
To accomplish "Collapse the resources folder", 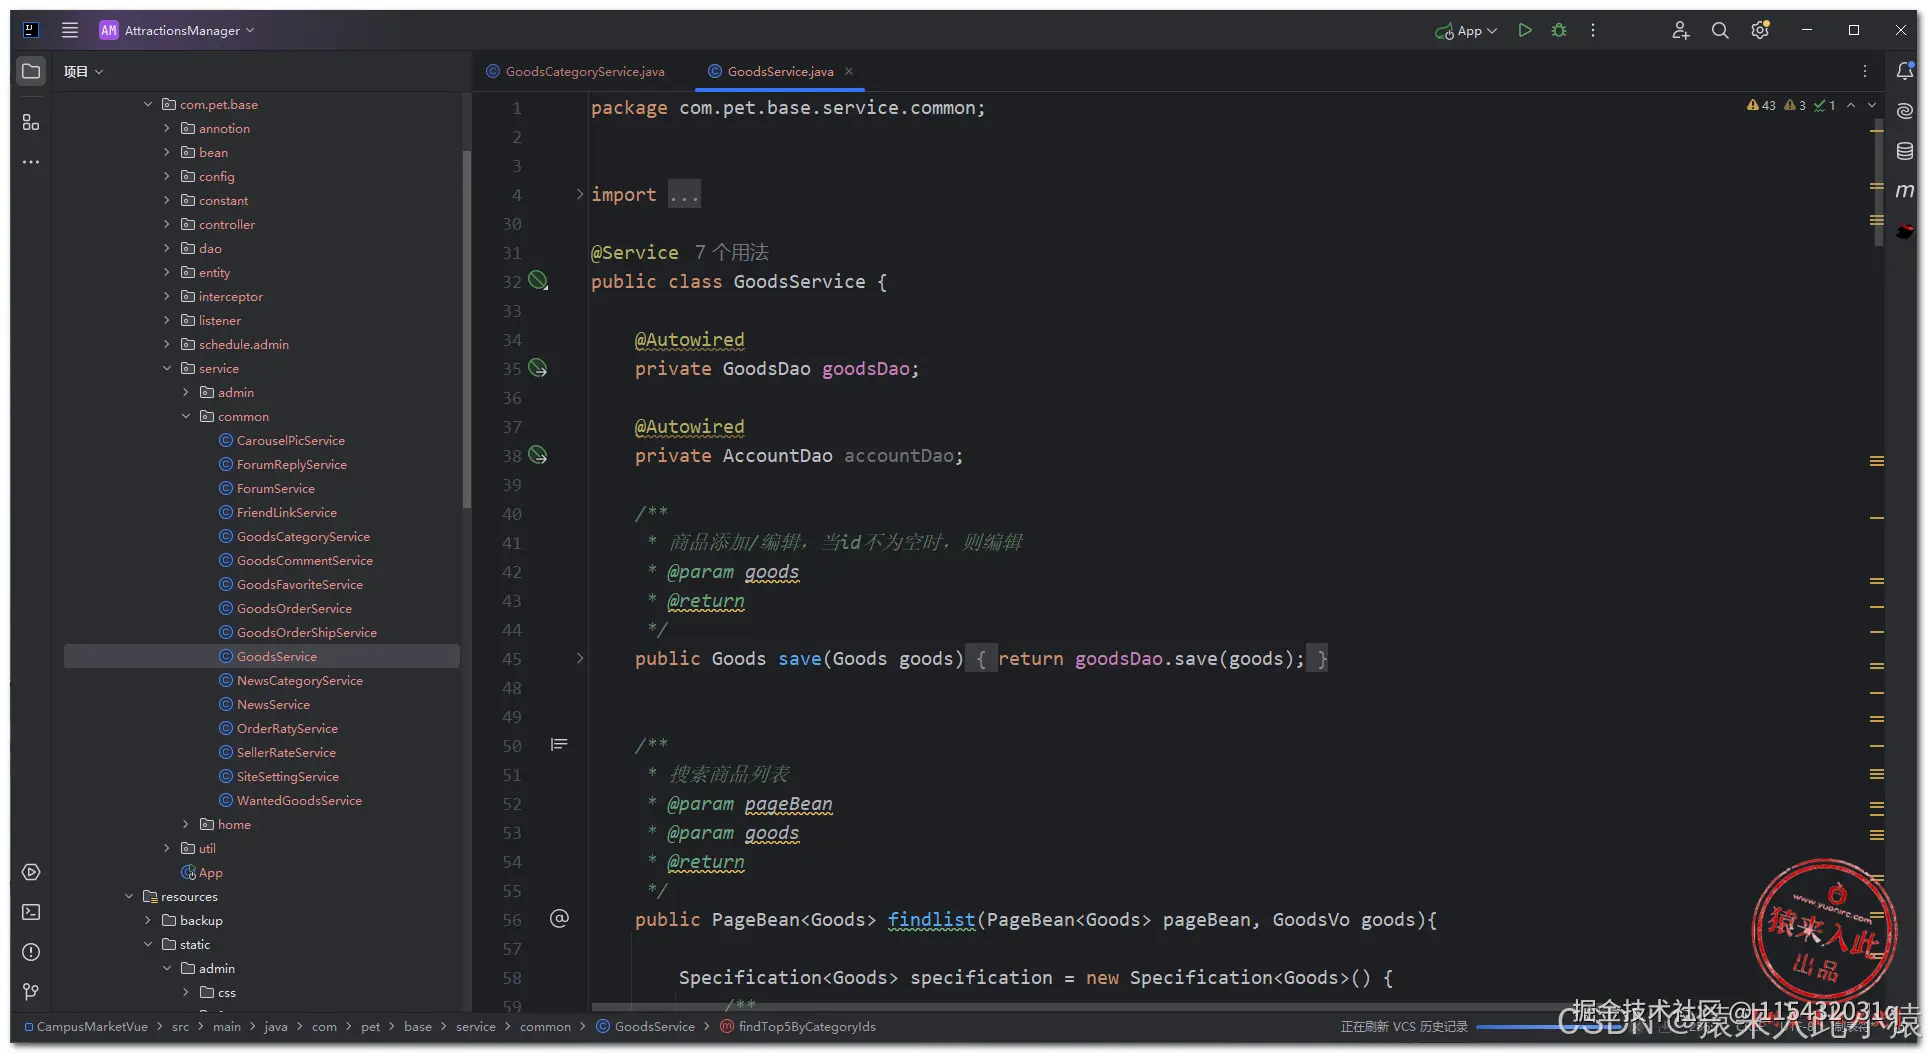I will click(129, 896).
